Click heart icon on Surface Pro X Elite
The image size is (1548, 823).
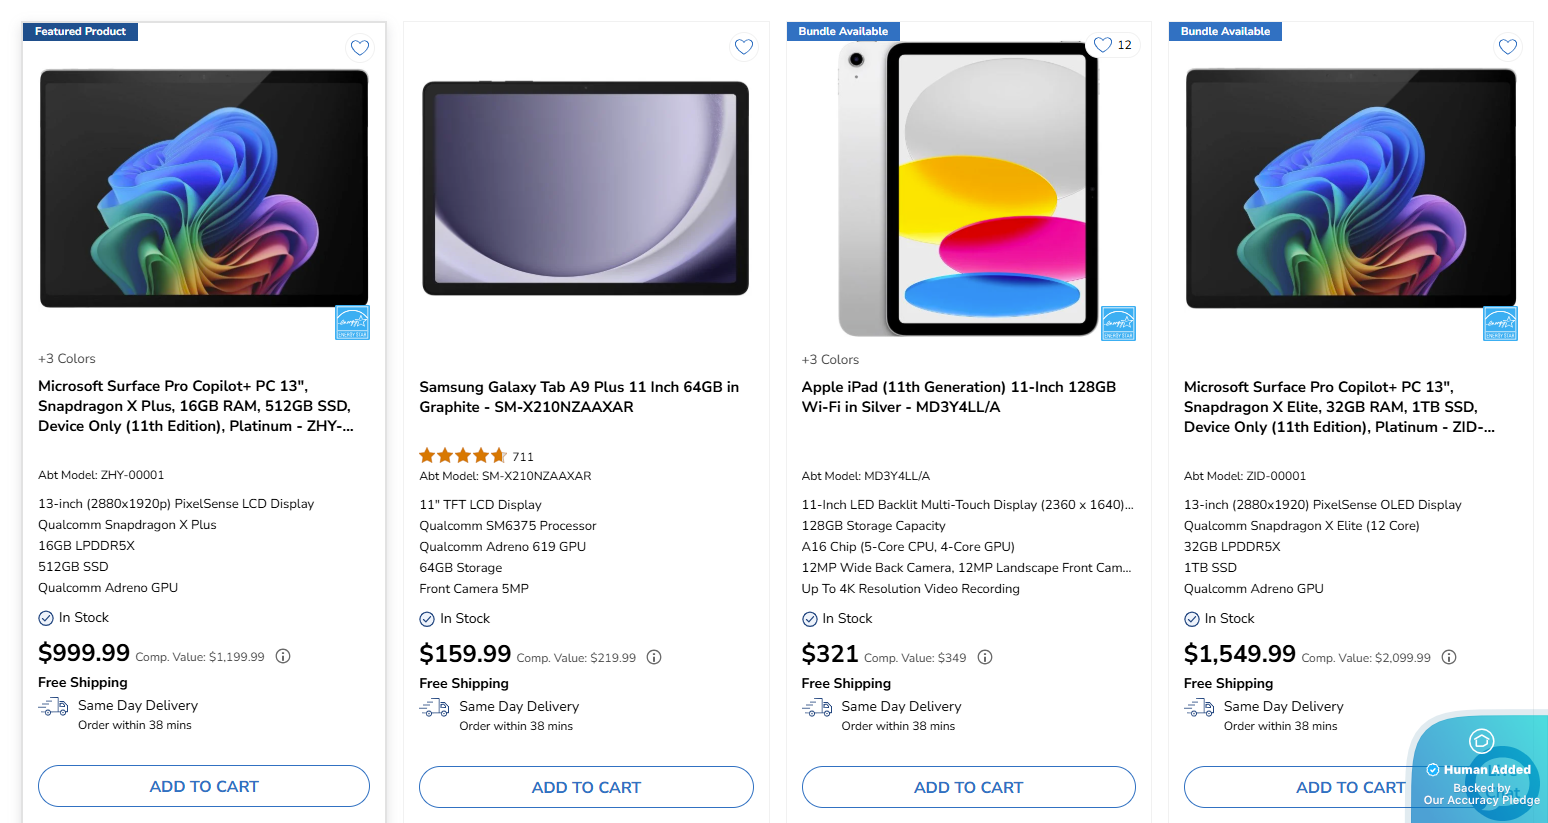(1507, 46)
